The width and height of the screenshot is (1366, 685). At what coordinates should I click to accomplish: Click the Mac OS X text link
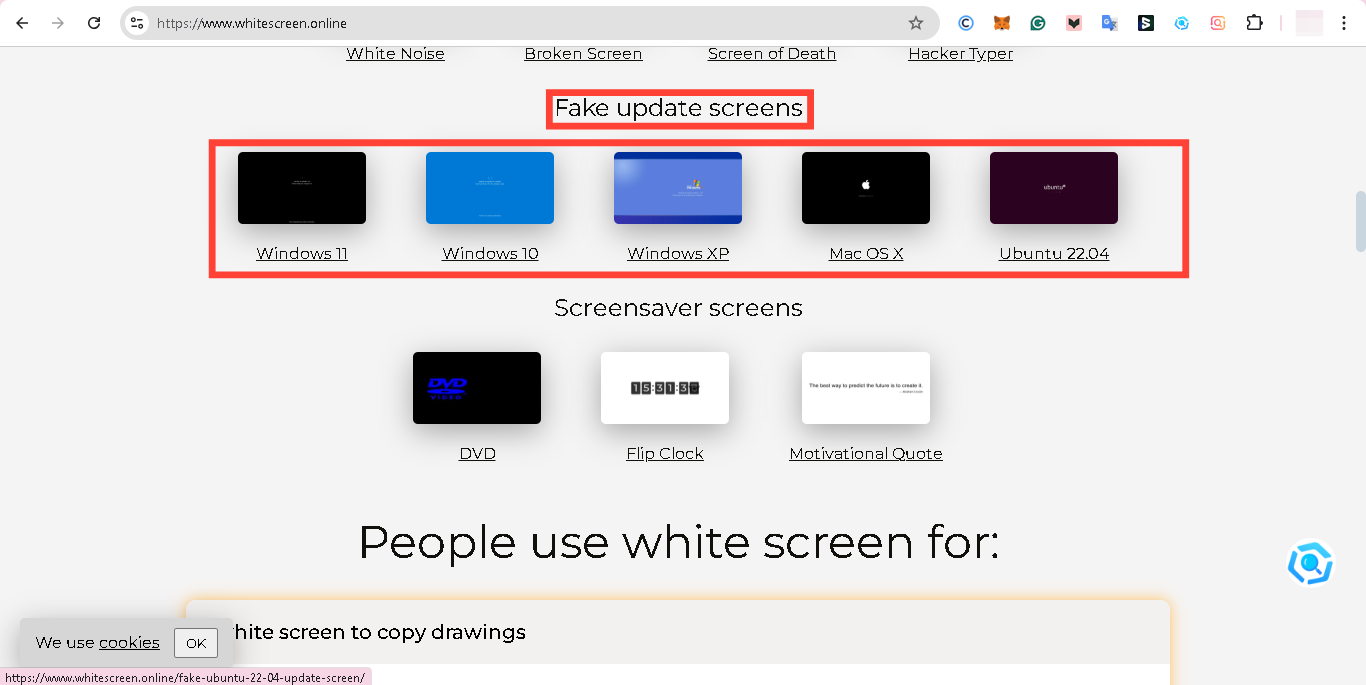(x=866, y=254)
